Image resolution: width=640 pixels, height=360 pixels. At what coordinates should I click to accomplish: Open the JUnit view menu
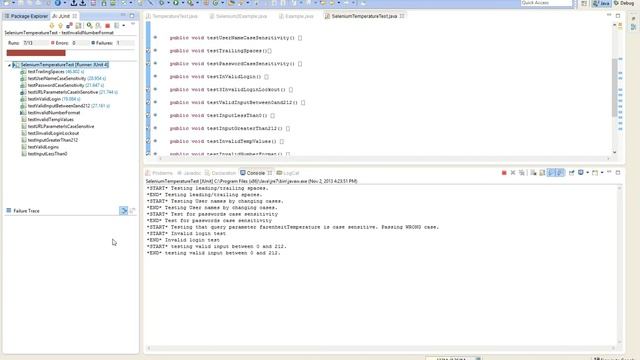tap(133, 24)
